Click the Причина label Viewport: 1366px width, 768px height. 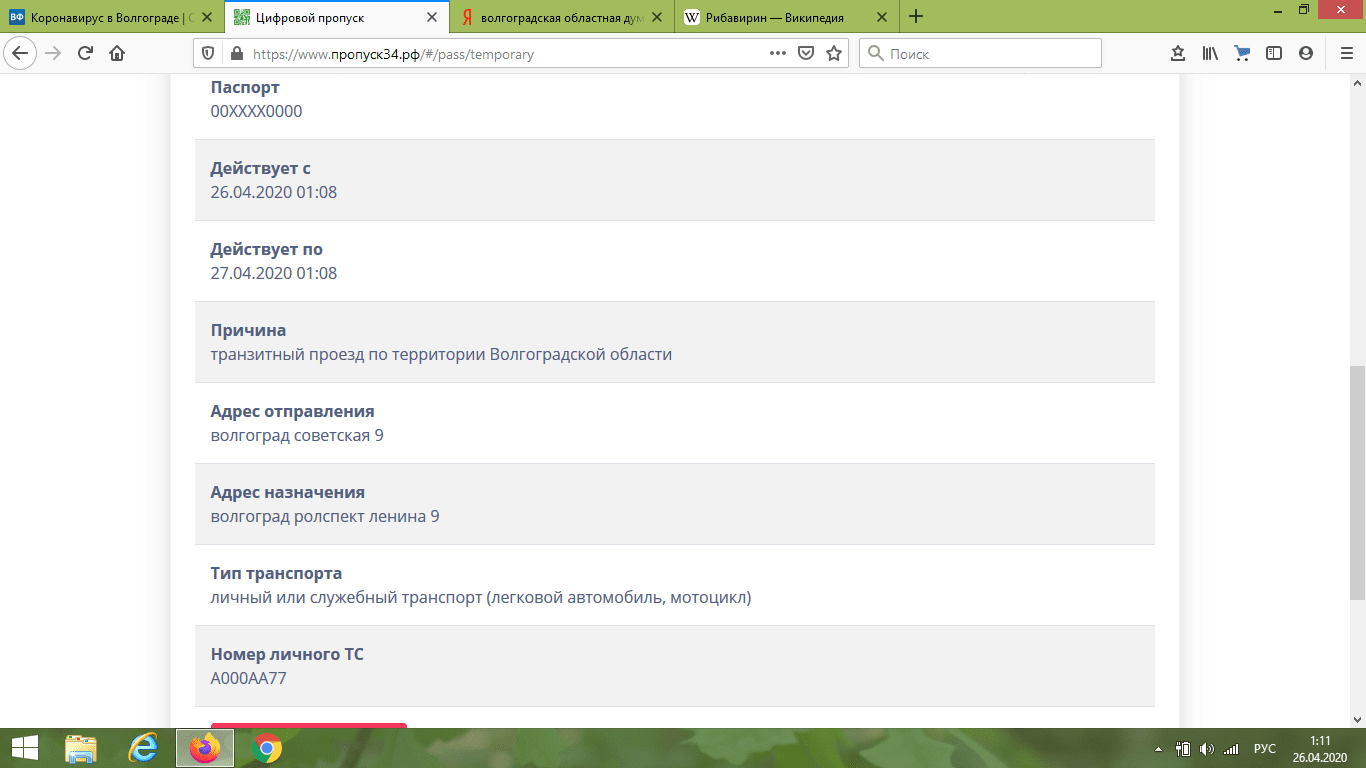click(248, 330)
